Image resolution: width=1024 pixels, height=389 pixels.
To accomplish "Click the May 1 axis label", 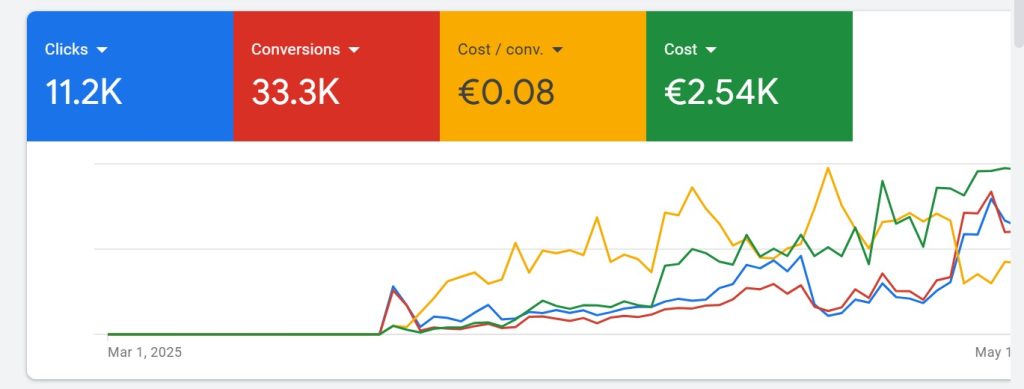I will coord(993,352).
